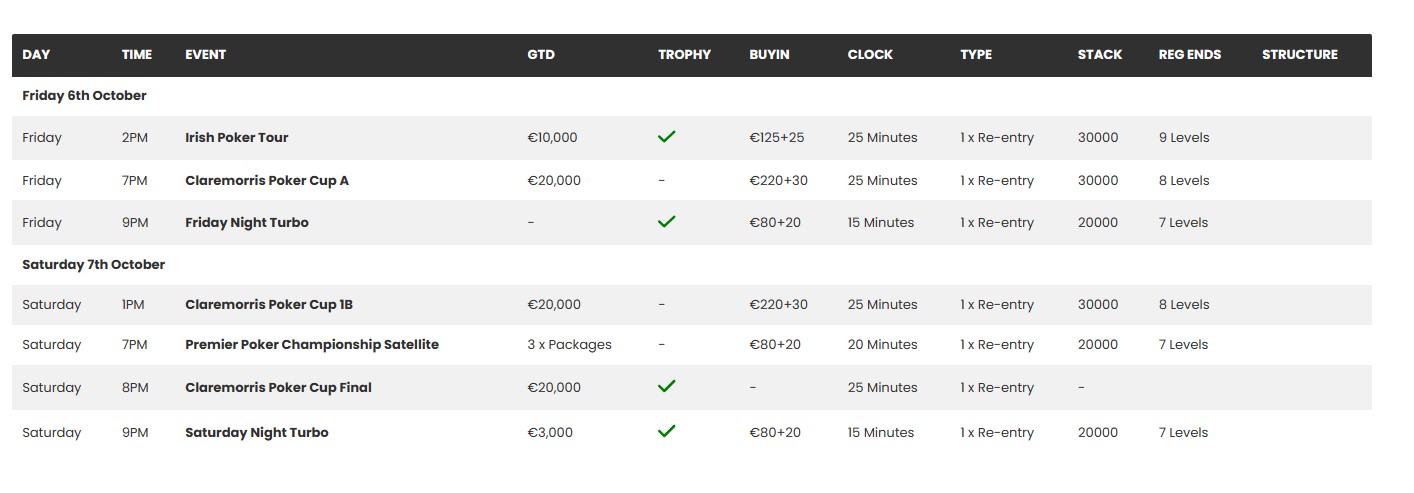This screenshot has width=1414, height=493.
Task: Open the Saturday Night Turbo event
Action: click(257, 433)
